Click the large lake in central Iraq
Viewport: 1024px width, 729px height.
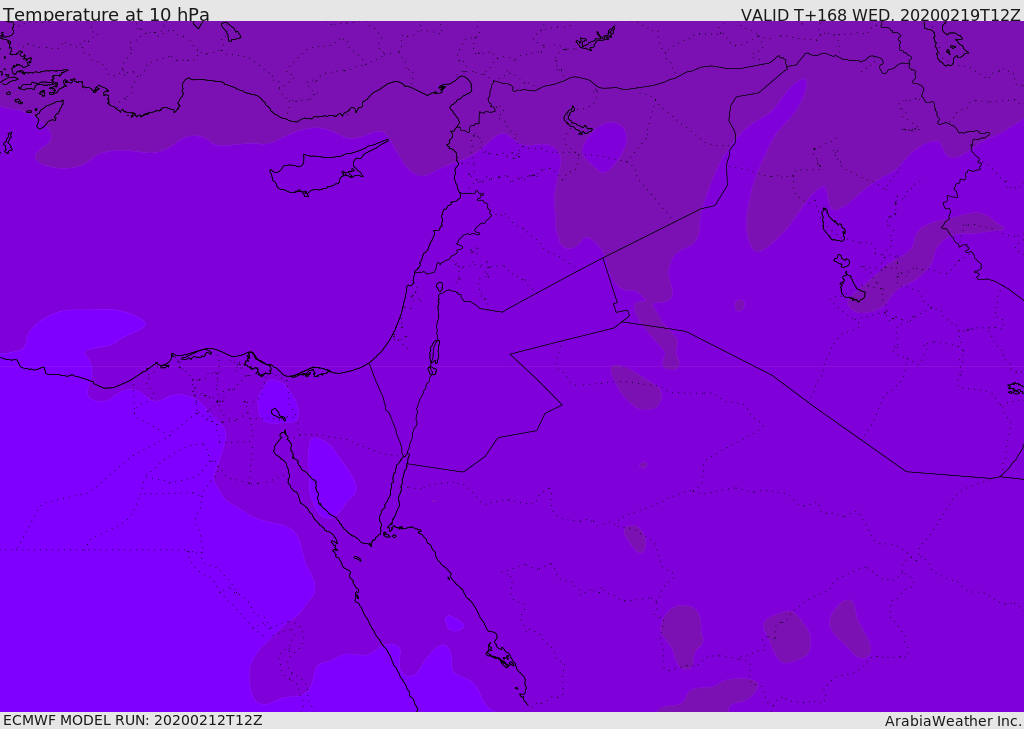click(833, 225)
